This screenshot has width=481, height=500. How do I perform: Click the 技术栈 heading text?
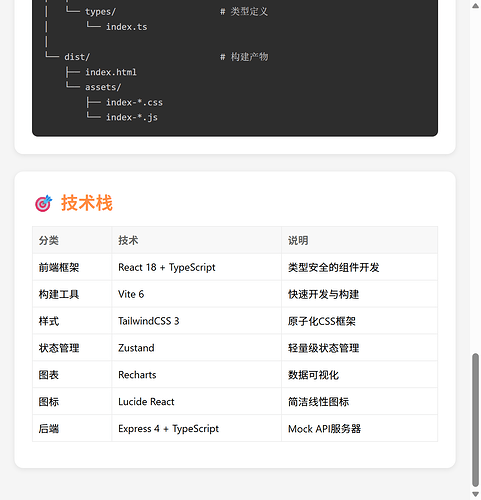click(87, 203)
